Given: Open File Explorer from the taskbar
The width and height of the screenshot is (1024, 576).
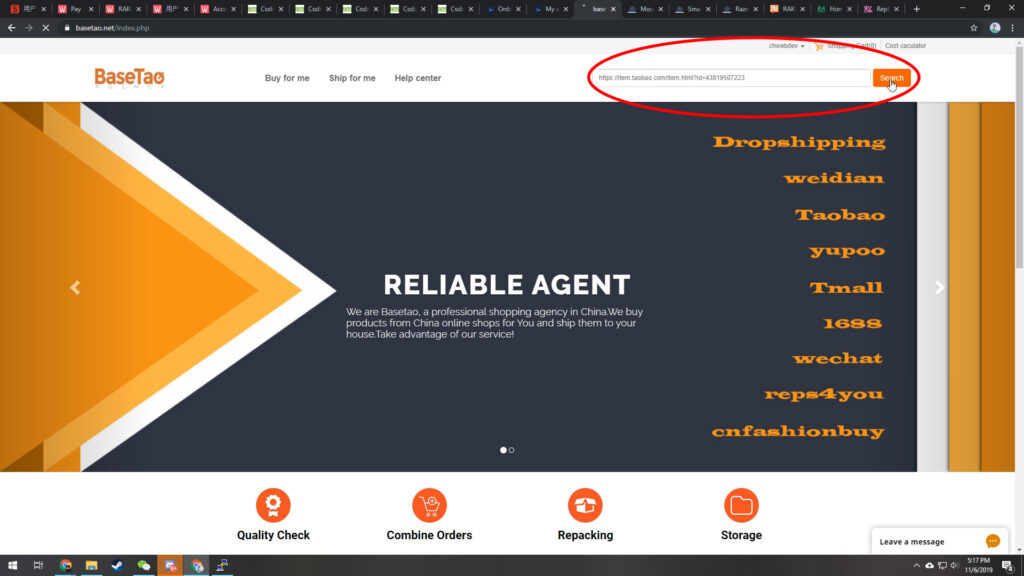Looking at the screenshot, I should tap(91, 566).
